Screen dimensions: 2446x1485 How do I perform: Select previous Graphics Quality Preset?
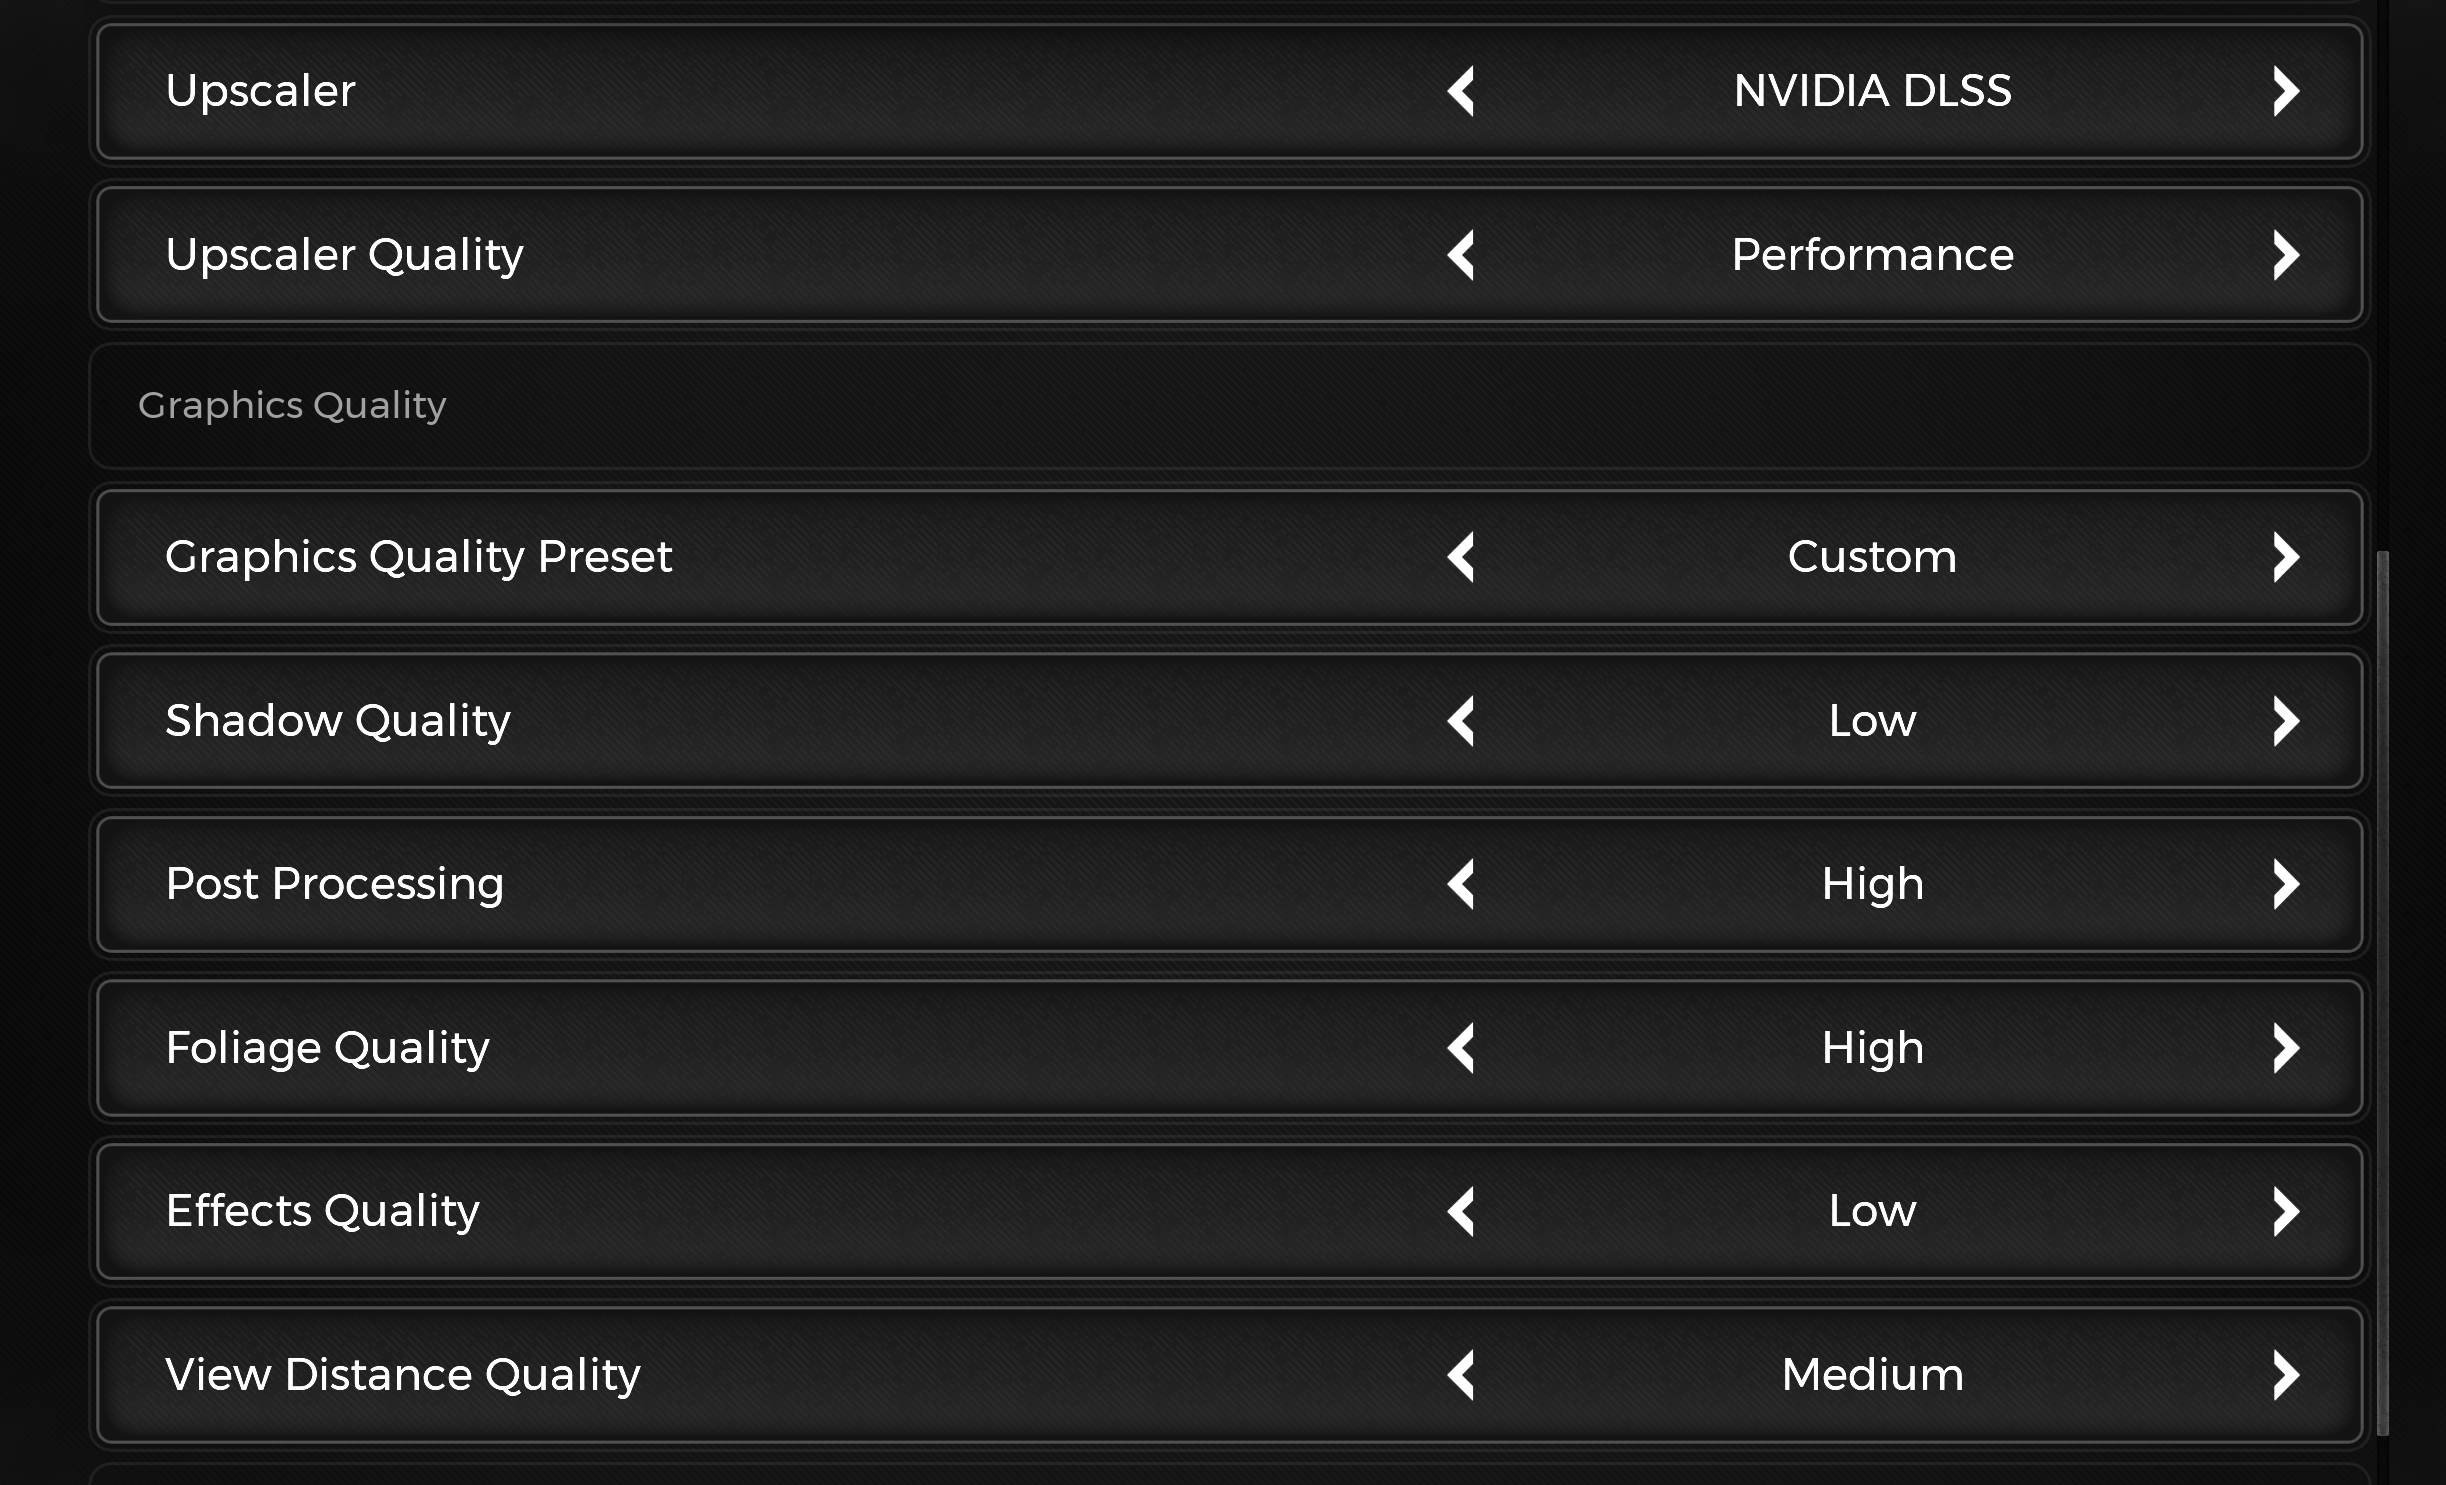pos(1461,557)
